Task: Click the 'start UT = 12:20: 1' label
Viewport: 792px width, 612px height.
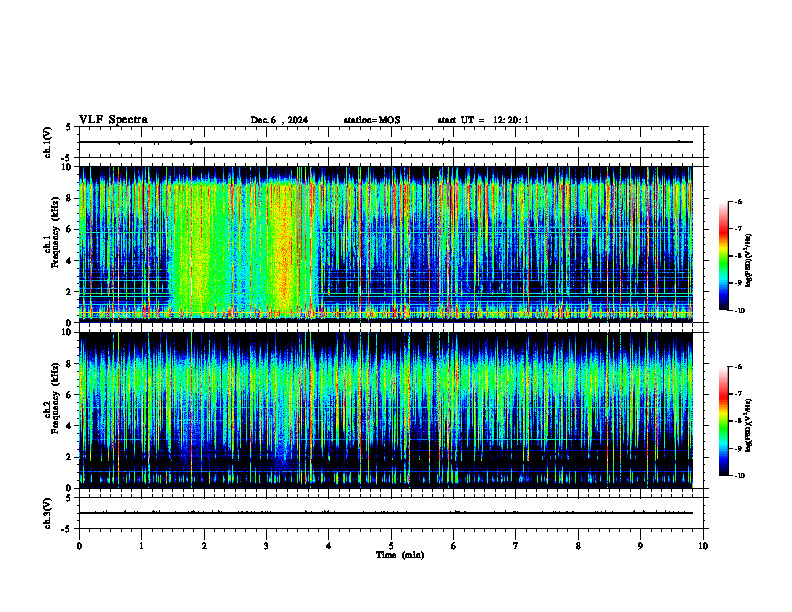Action: point(483,120)
